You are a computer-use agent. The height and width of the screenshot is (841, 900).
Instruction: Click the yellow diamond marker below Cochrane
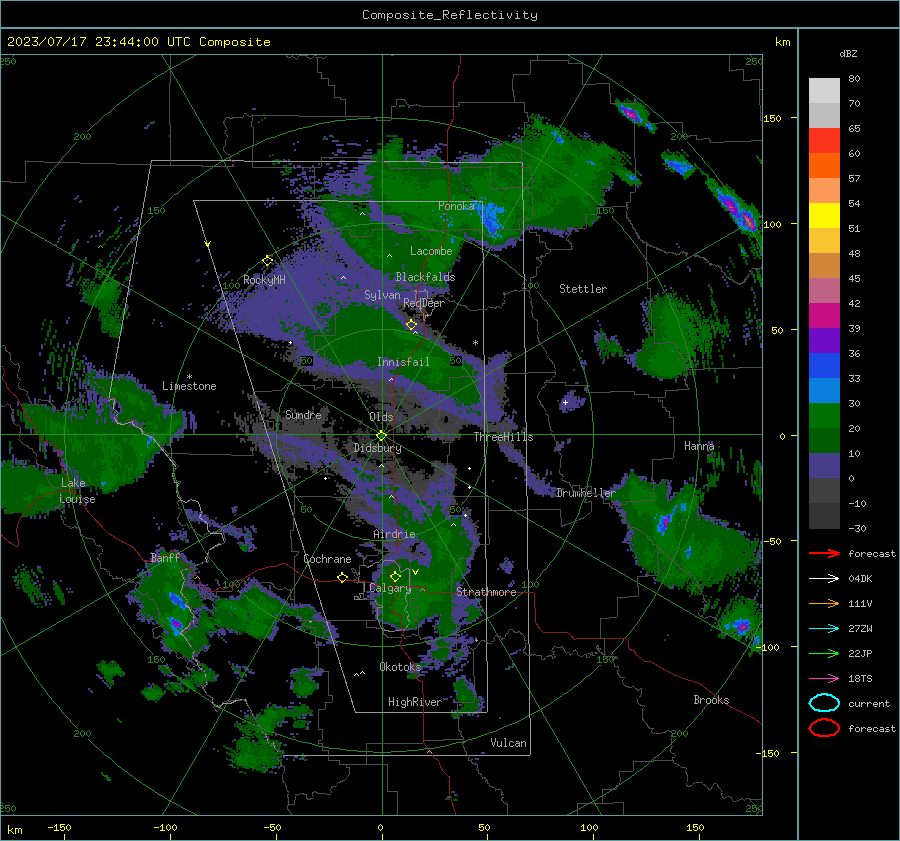pos(342,577)
